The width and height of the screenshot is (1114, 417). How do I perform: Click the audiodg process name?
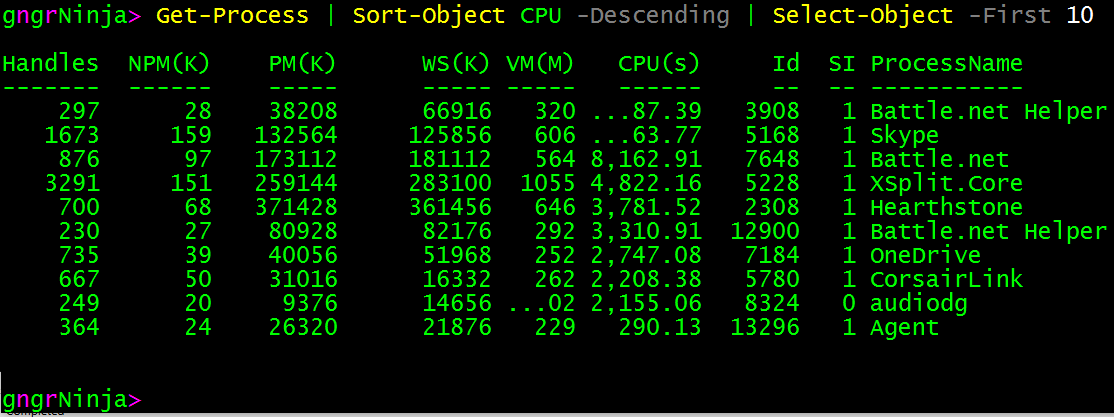(917, 303)
